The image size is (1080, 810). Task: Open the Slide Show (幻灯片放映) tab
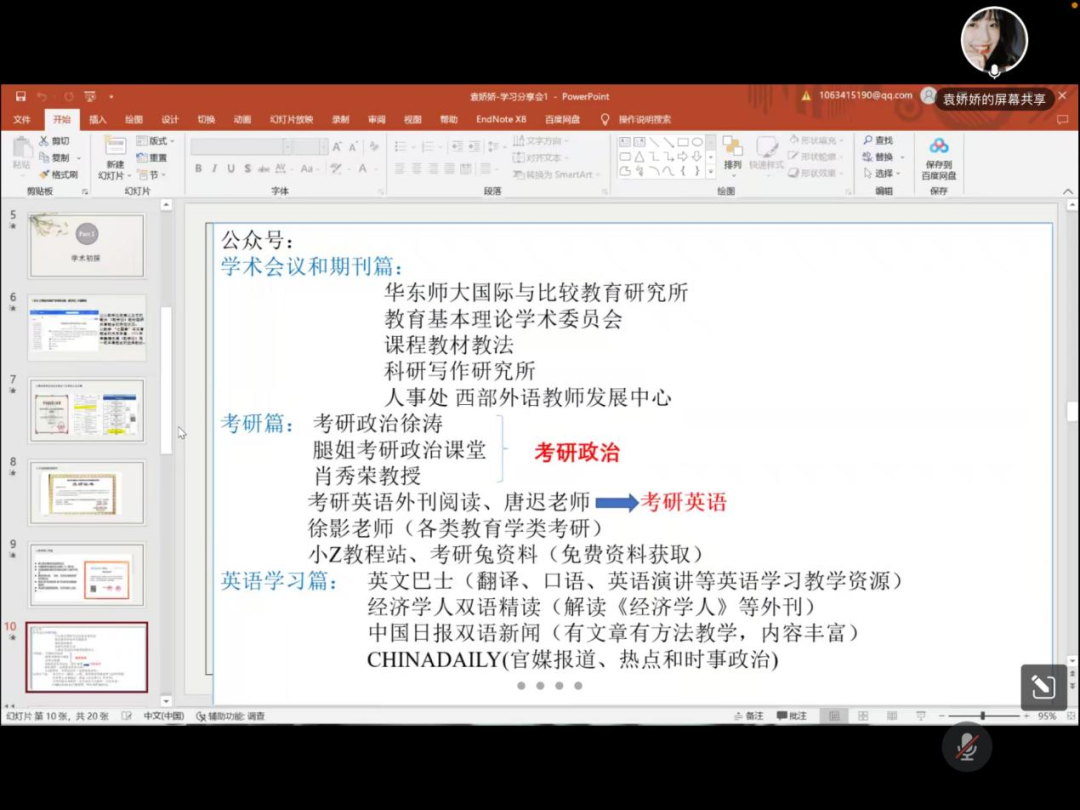[x=291, y=120]
